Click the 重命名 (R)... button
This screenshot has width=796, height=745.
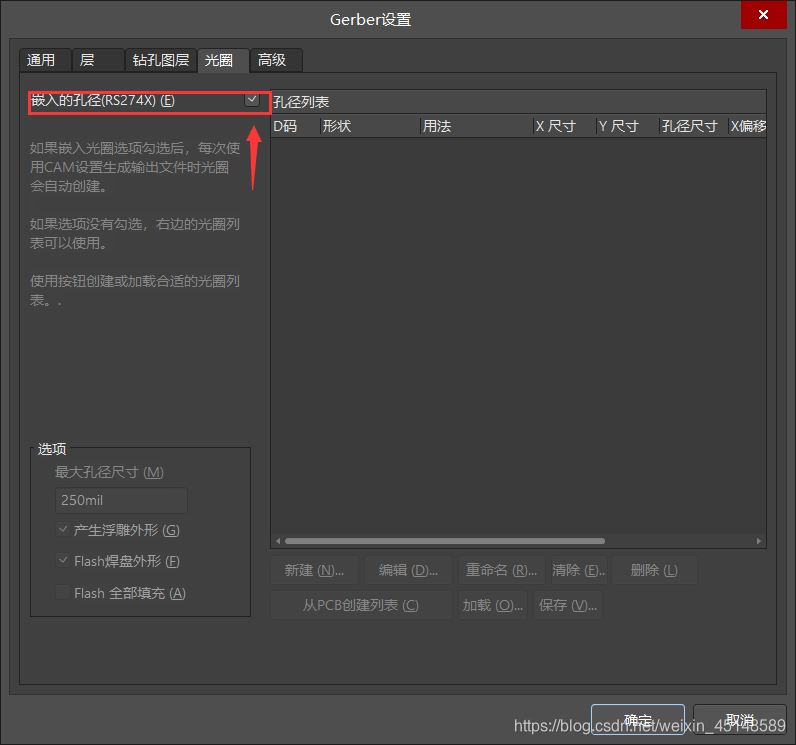[x=502, y=570]
